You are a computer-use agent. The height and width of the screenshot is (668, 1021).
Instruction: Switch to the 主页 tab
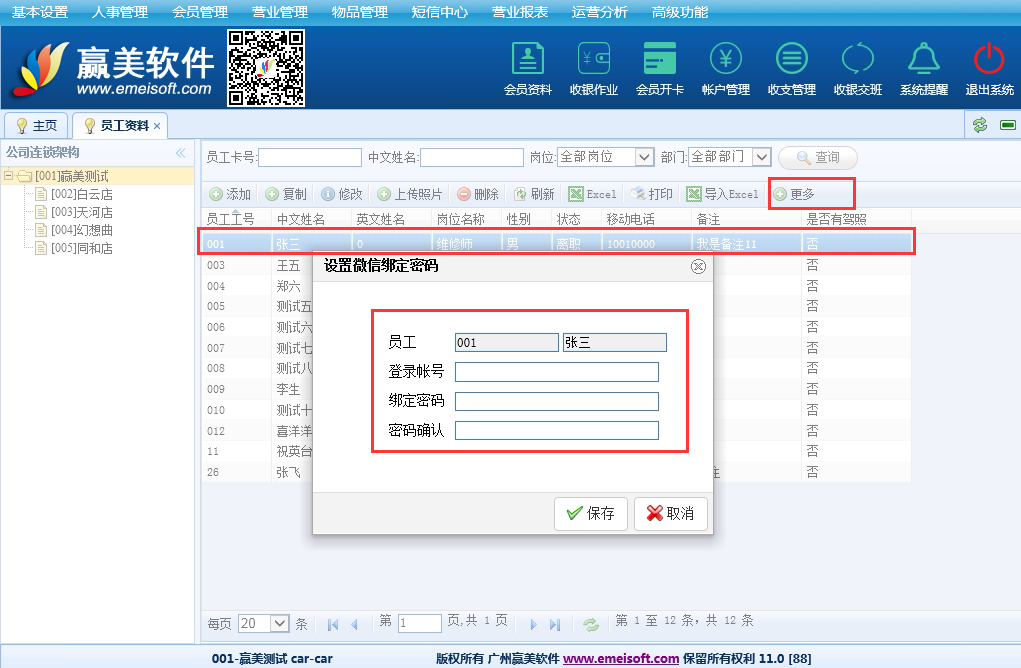tap(37, 126)
